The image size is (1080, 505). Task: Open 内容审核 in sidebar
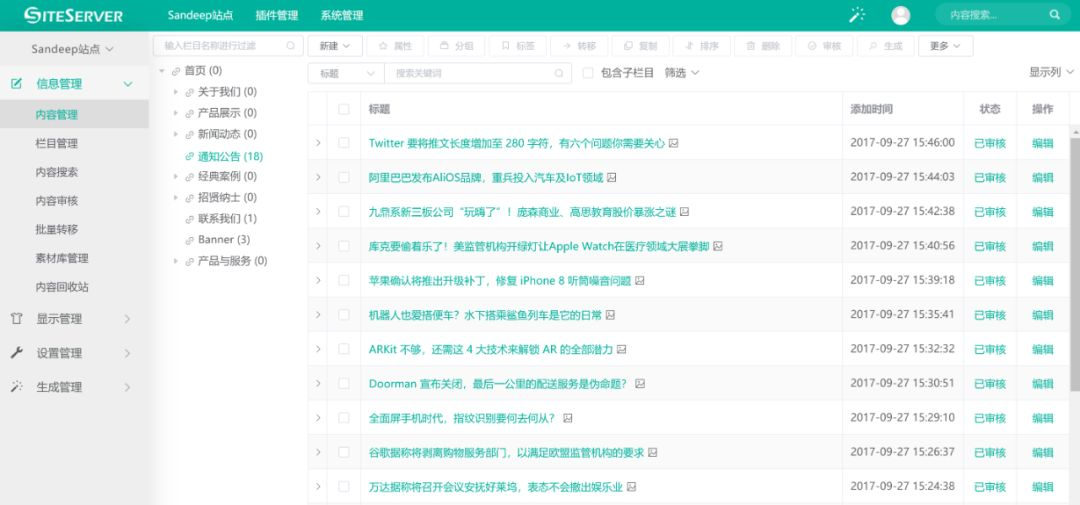click(56, 200)
